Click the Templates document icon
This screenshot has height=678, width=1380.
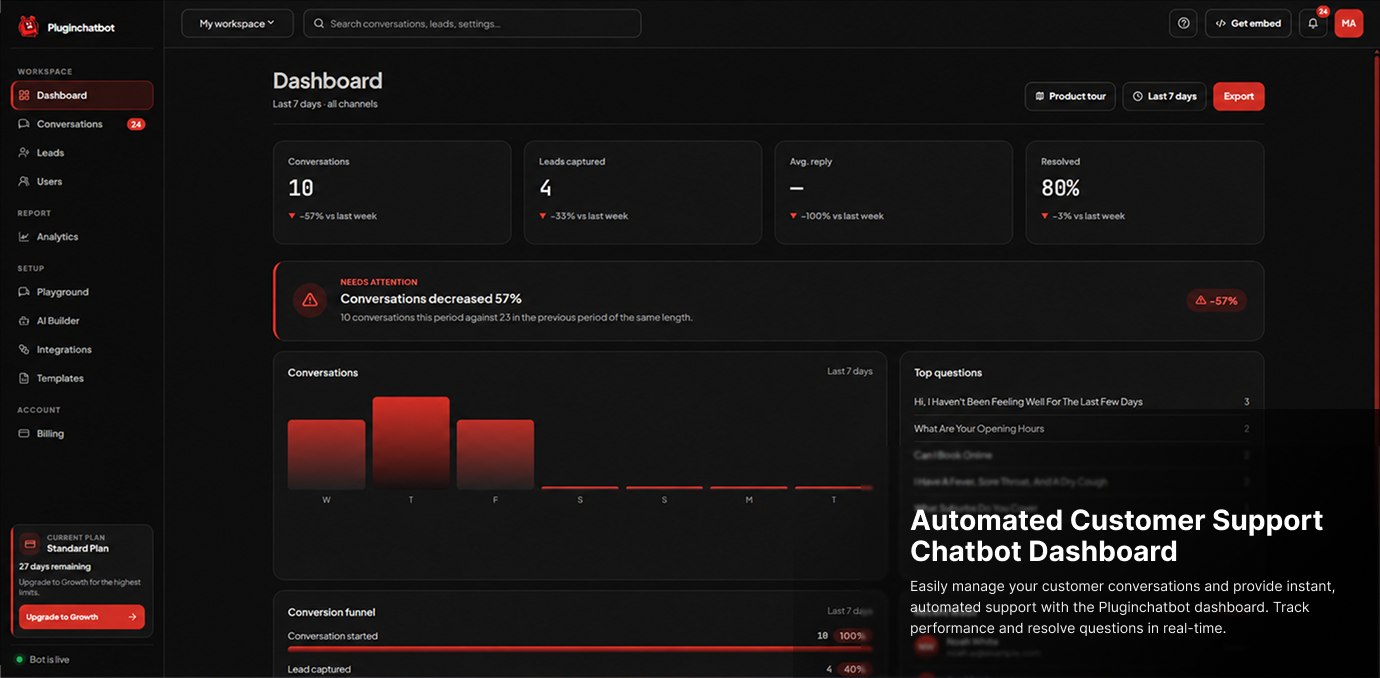click(x=24, y=378)
